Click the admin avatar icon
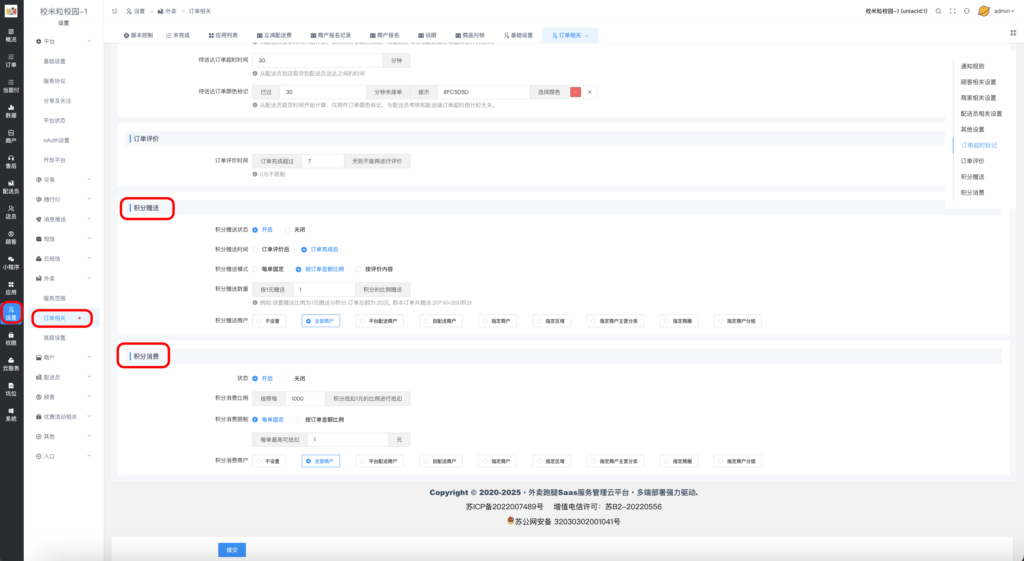 984,11
